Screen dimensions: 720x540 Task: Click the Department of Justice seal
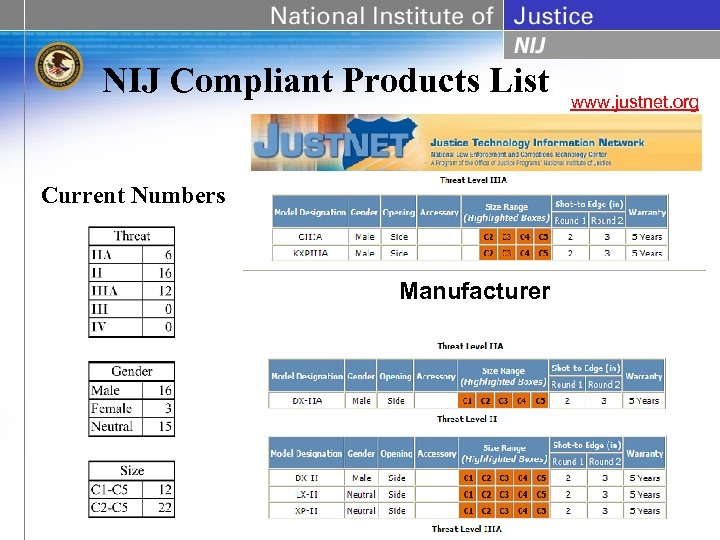coord(59,66)
